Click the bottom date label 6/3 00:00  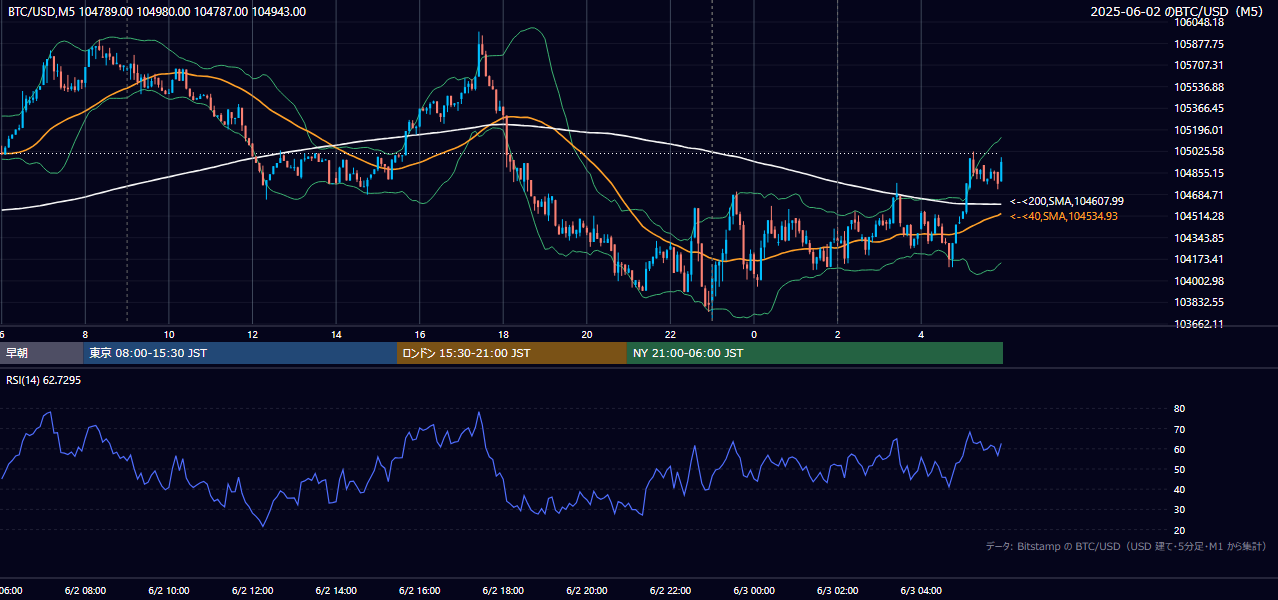[x=754, y=591]
